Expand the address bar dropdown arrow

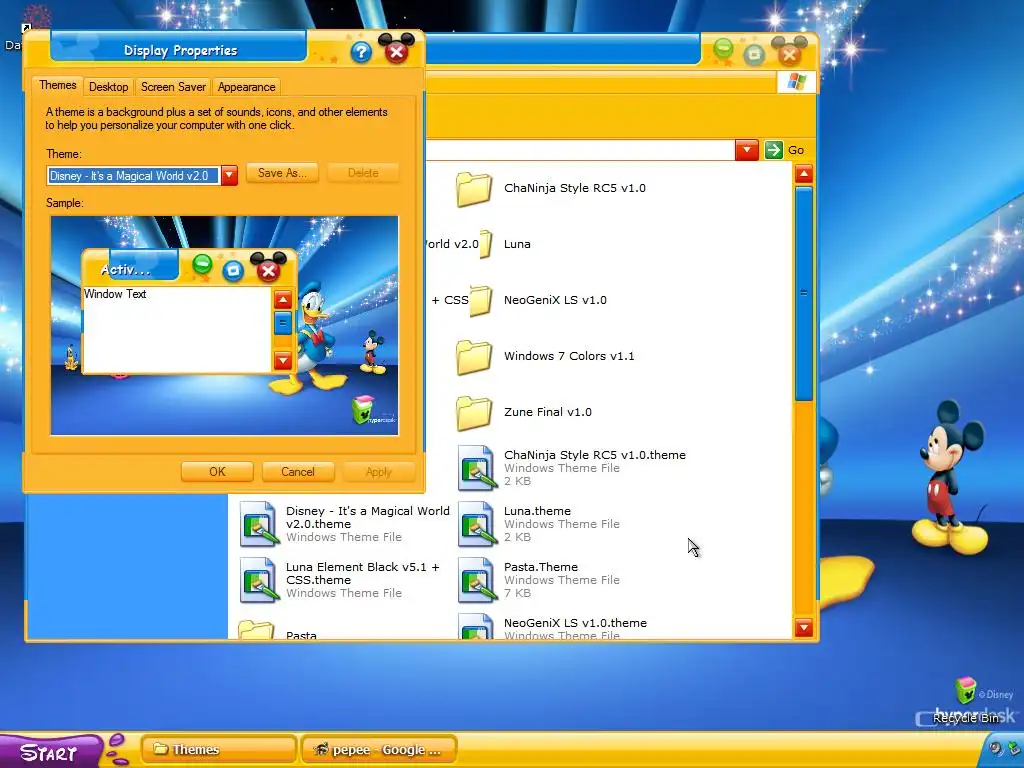pyautogui.click(x=746, y=150)
